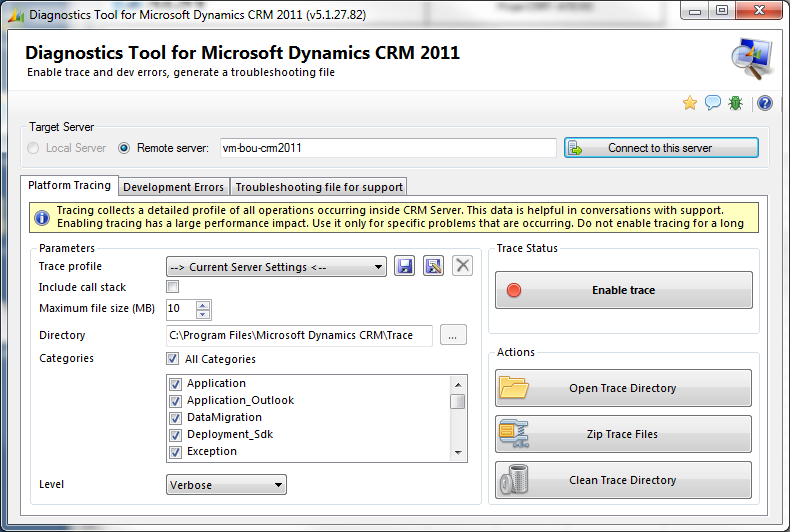Click the categories list scroll up arrow
This screenshot has width=790, height=532.
point(457,384)
